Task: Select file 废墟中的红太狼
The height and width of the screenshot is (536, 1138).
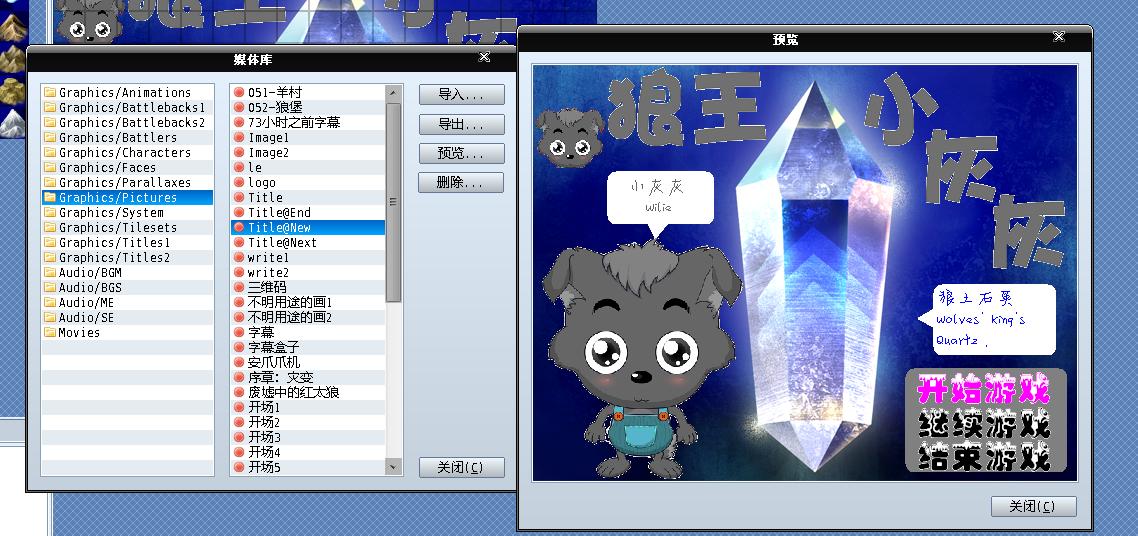Action: point(308,392)
